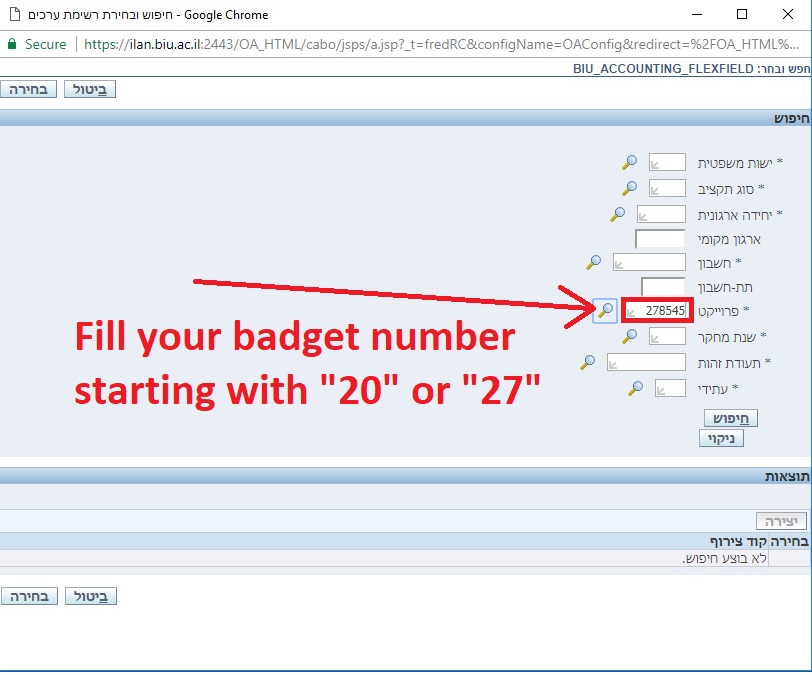
Task: Click the Chrome address bar URL
Action: (440, 44)
